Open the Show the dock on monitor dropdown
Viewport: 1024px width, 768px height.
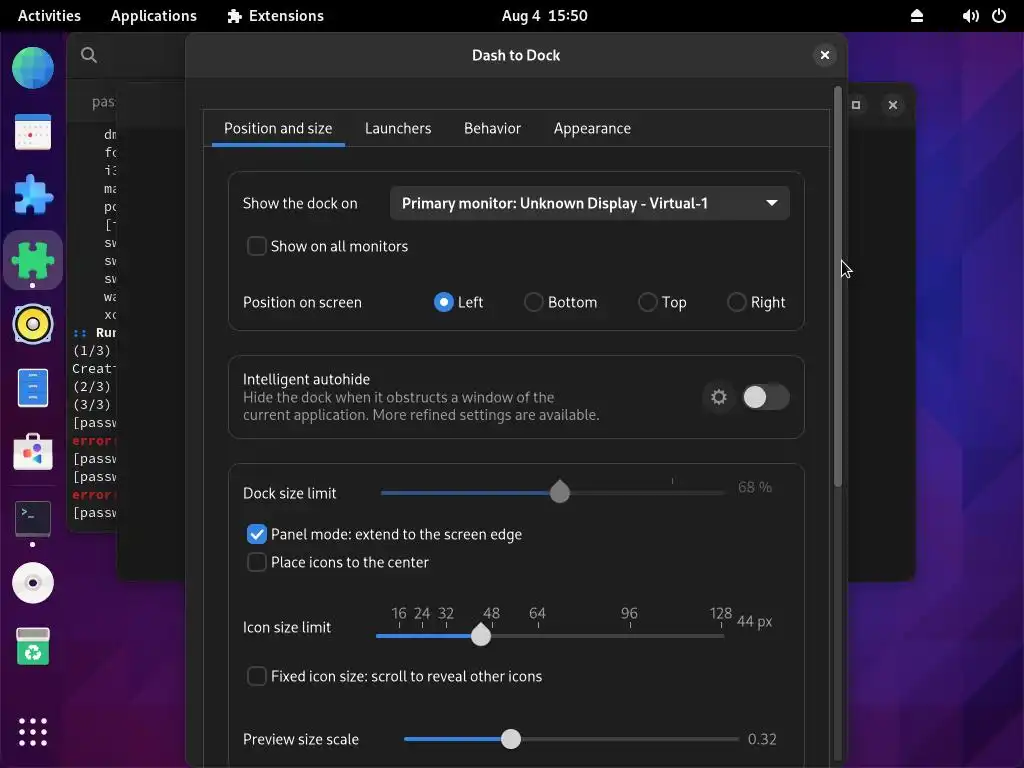(x=590, y=203)
